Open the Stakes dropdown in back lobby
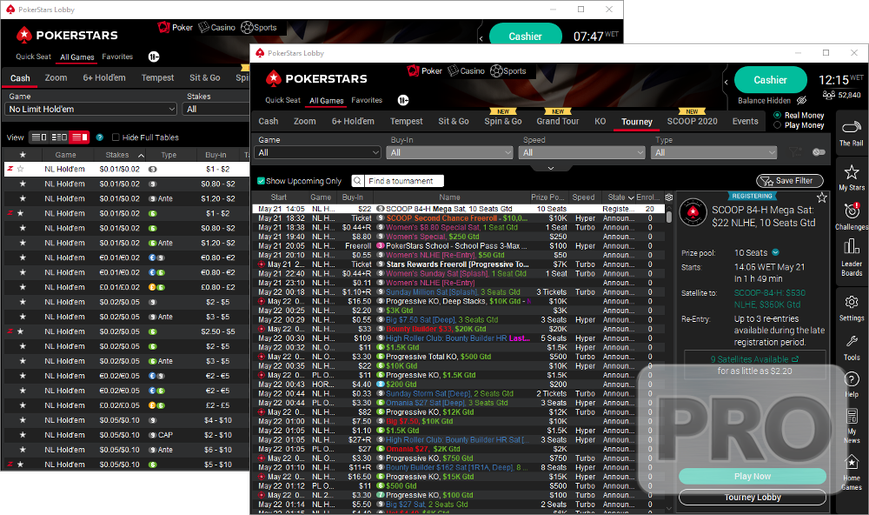The image size is (869, 515). 216,109
